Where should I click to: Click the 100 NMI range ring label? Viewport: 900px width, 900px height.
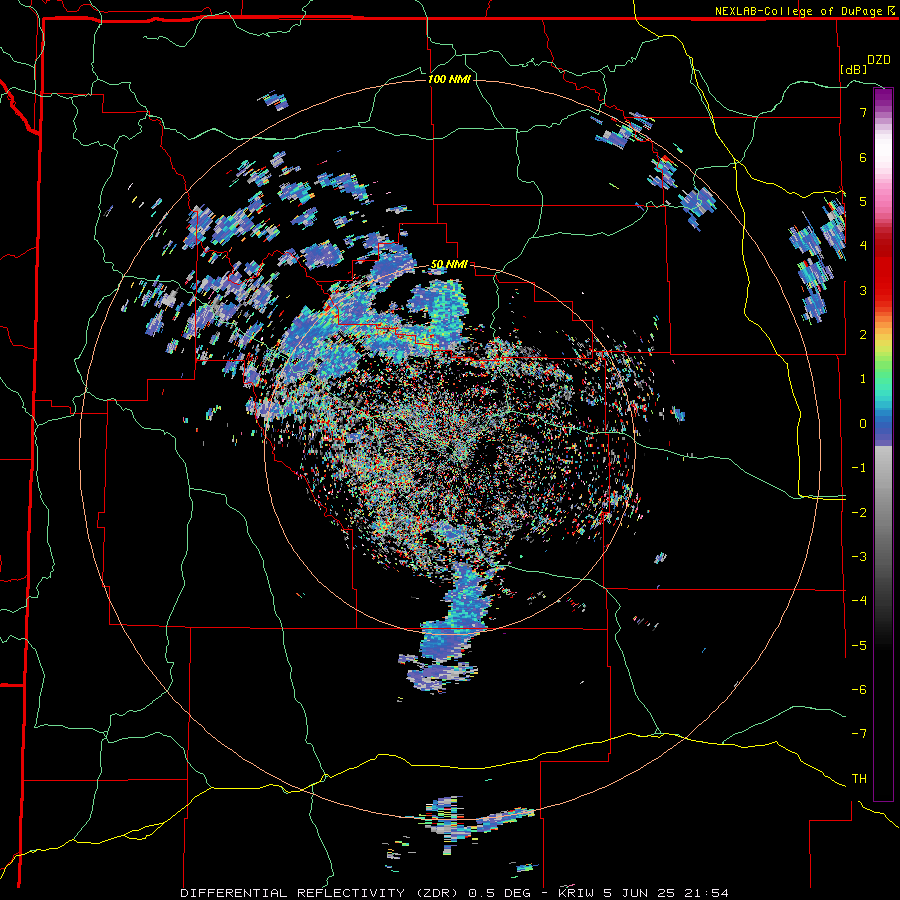tap(449, 79)
